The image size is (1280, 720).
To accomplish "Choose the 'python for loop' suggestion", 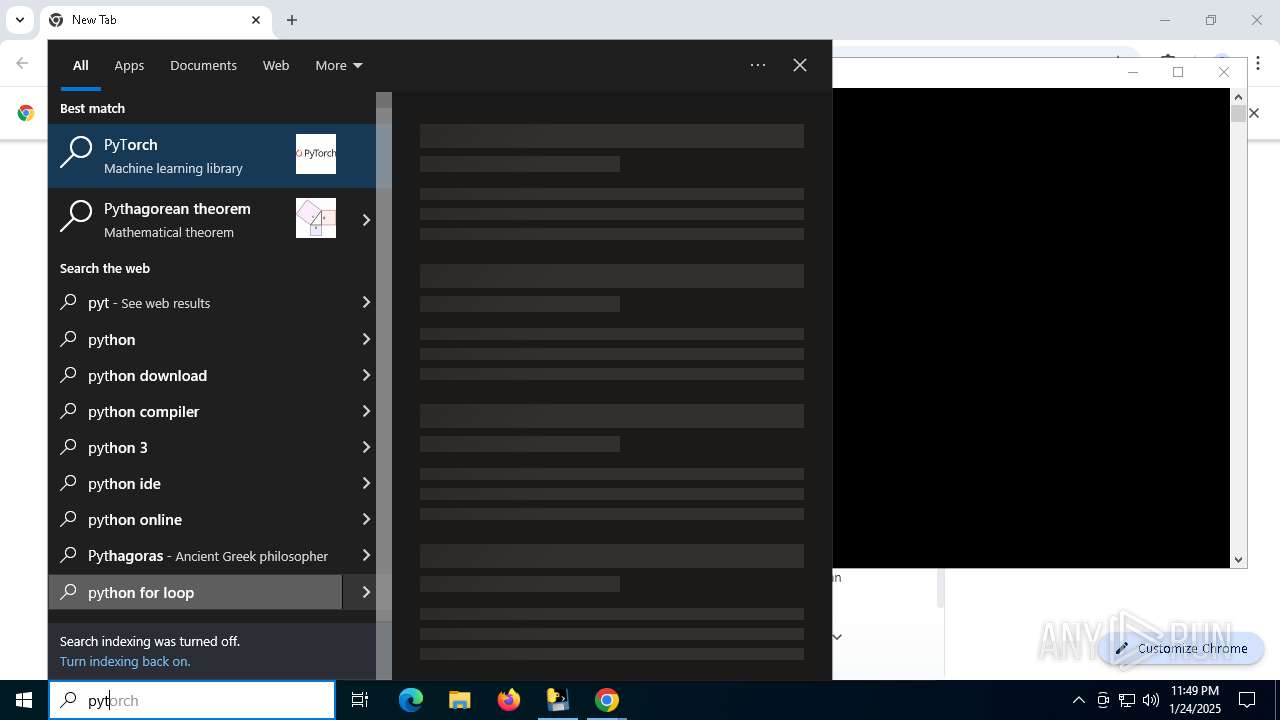I will pyautogui.click(x=195, y=592).
